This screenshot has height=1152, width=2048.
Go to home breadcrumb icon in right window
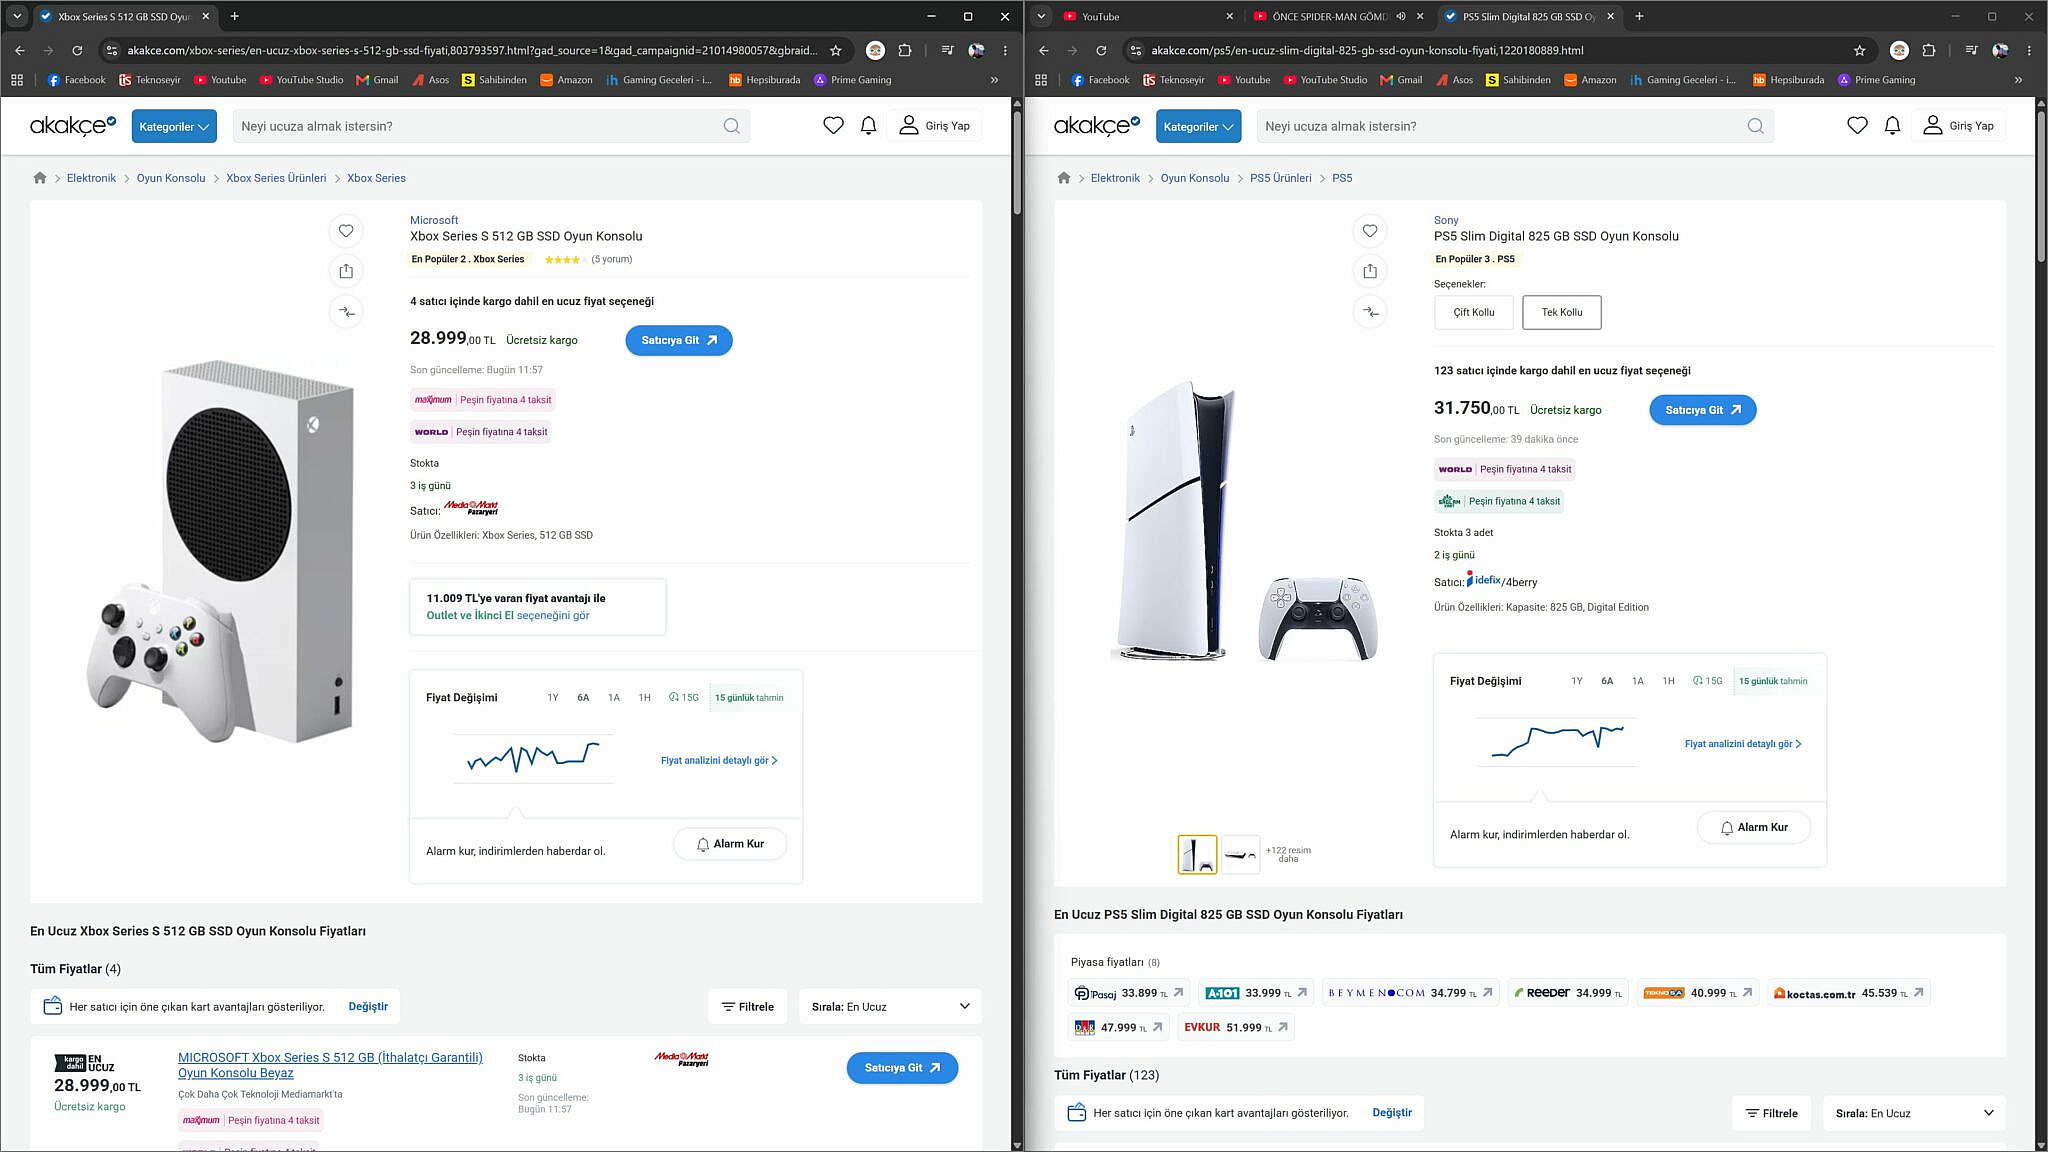point(1064,178)
